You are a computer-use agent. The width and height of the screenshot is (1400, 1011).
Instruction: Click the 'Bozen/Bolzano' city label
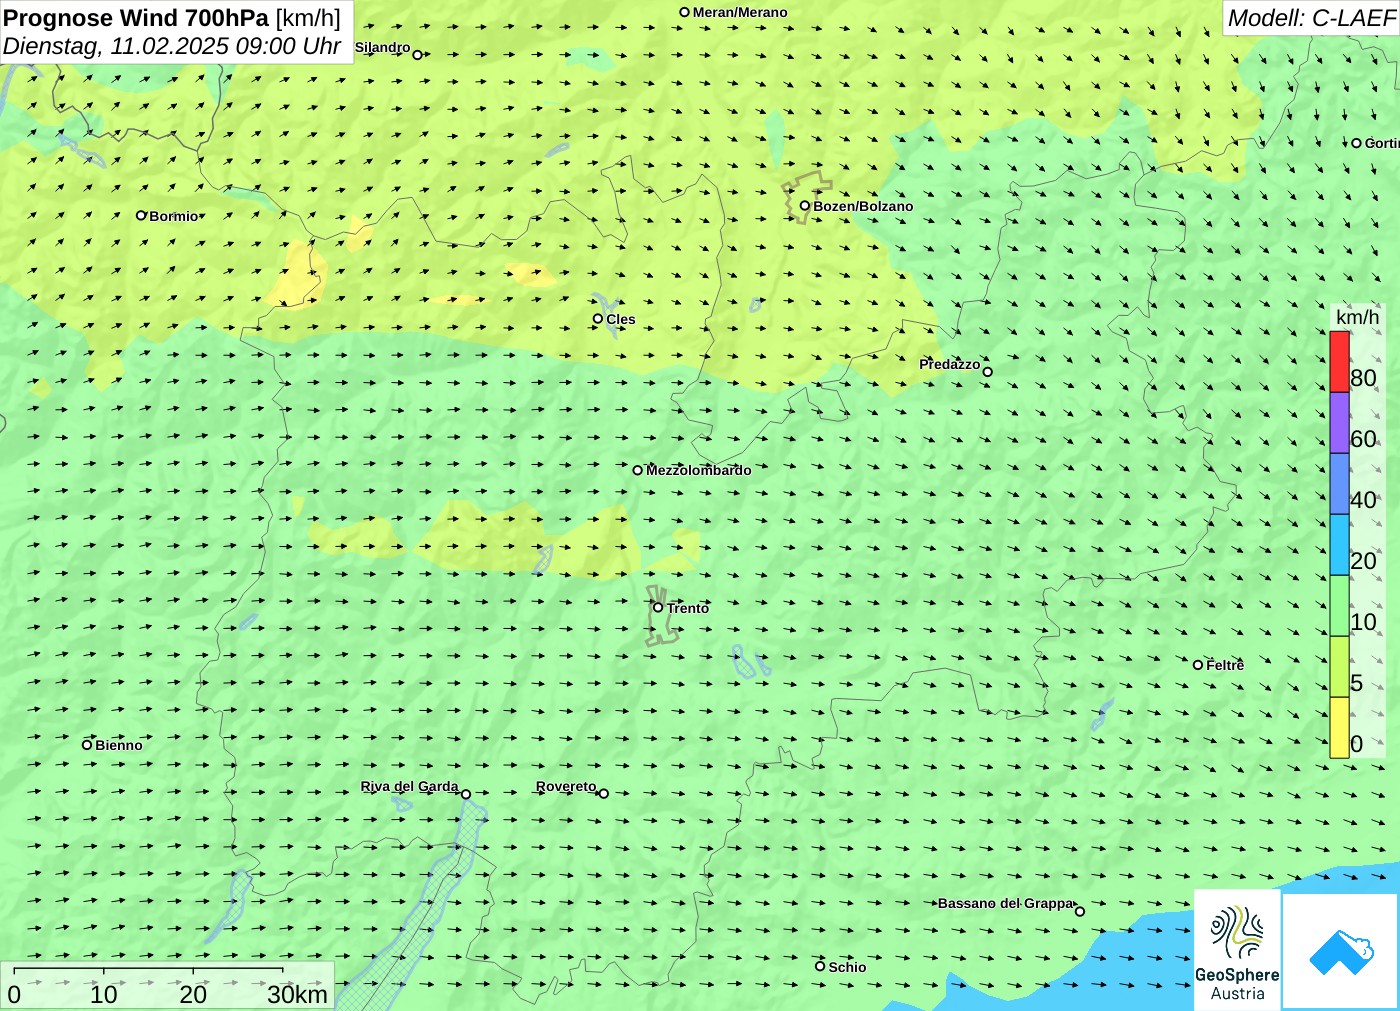click(x=863, y=206)
